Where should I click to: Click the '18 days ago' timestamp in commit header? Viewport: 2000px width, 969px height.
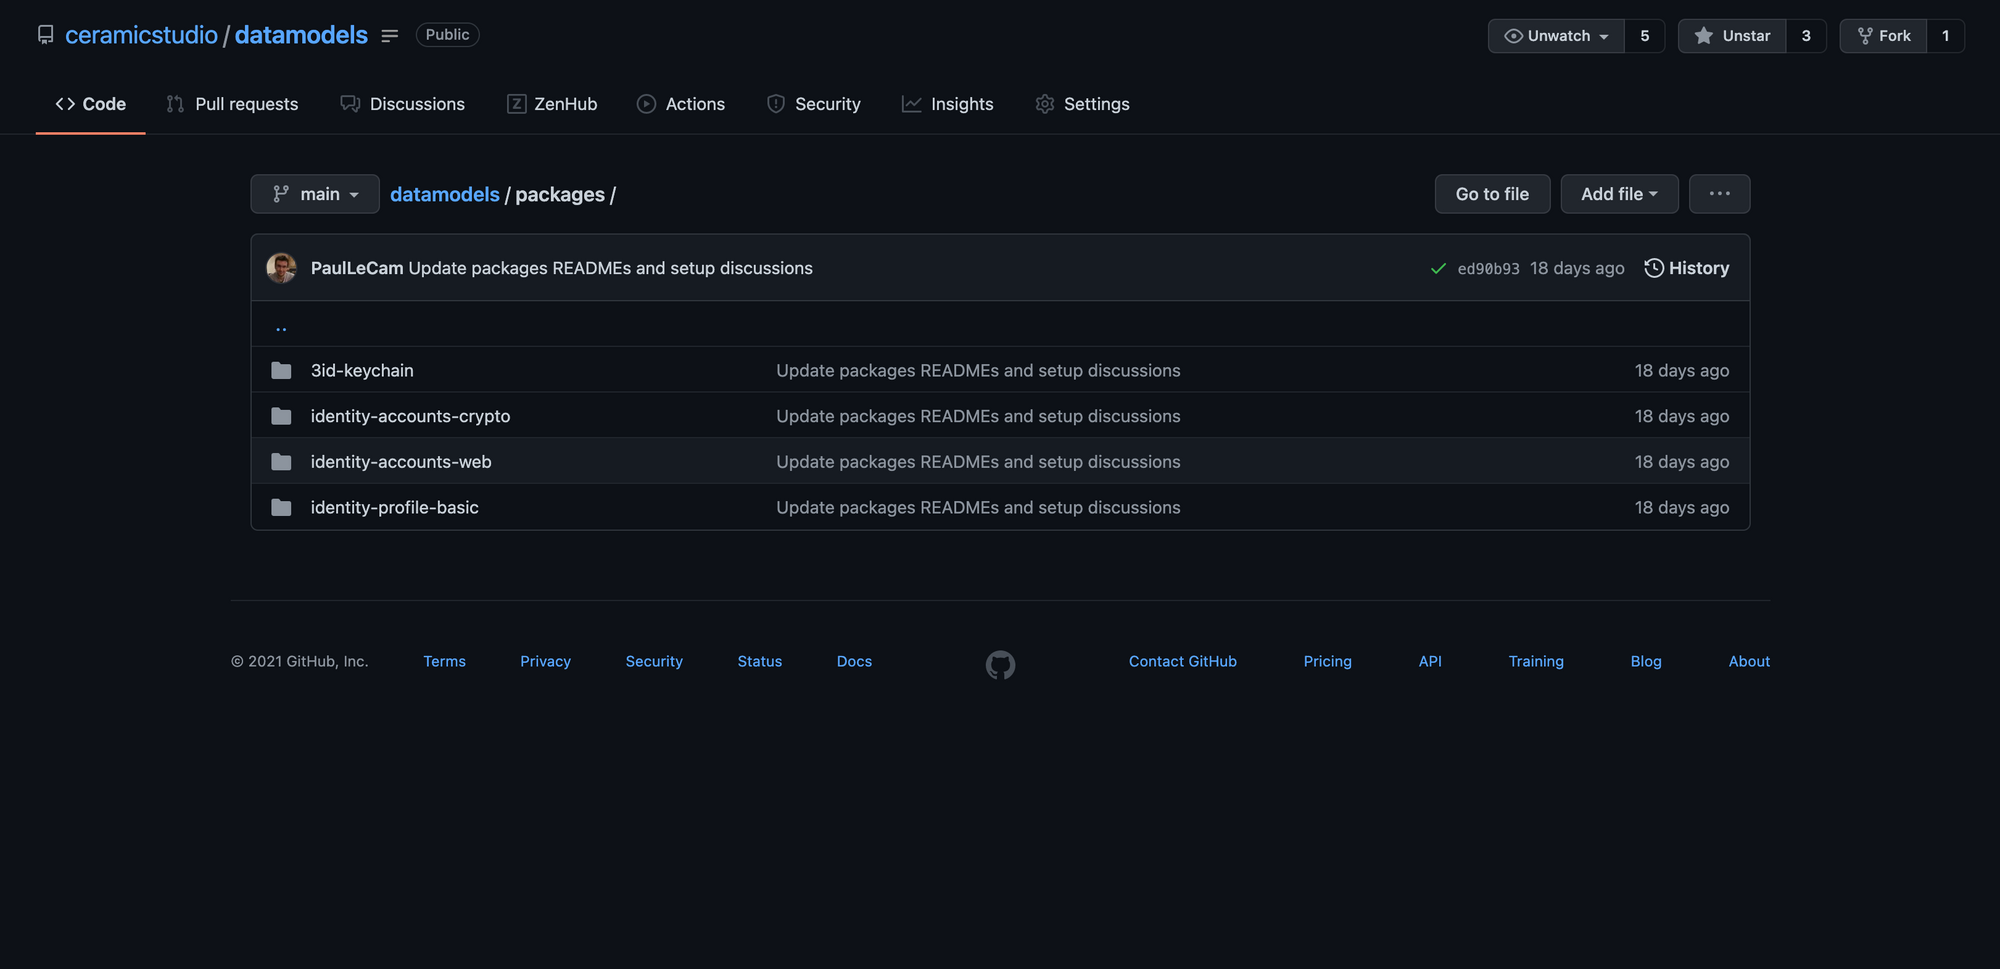tap(1577, 268)
